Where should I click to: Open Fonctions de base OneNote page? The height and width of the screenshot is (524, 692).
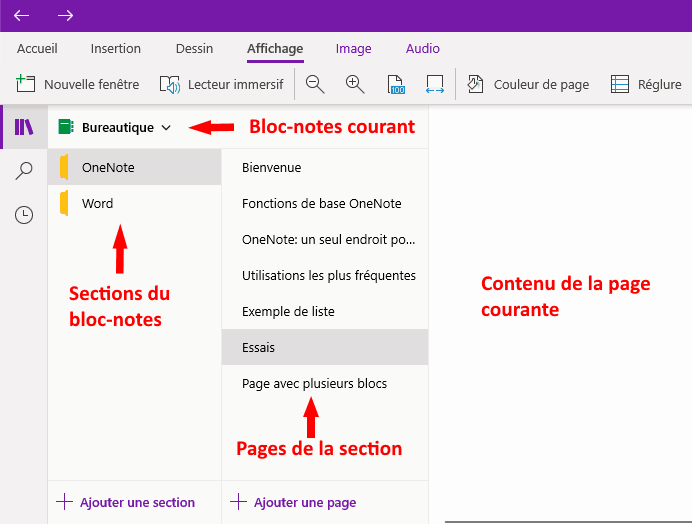(325, 203)
